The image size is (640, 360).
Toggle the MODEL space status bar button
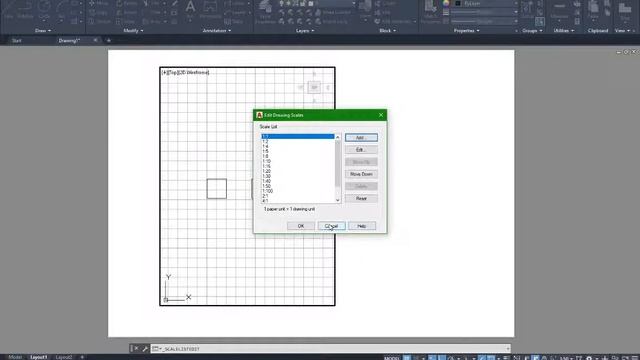click(x=391, y=358)
